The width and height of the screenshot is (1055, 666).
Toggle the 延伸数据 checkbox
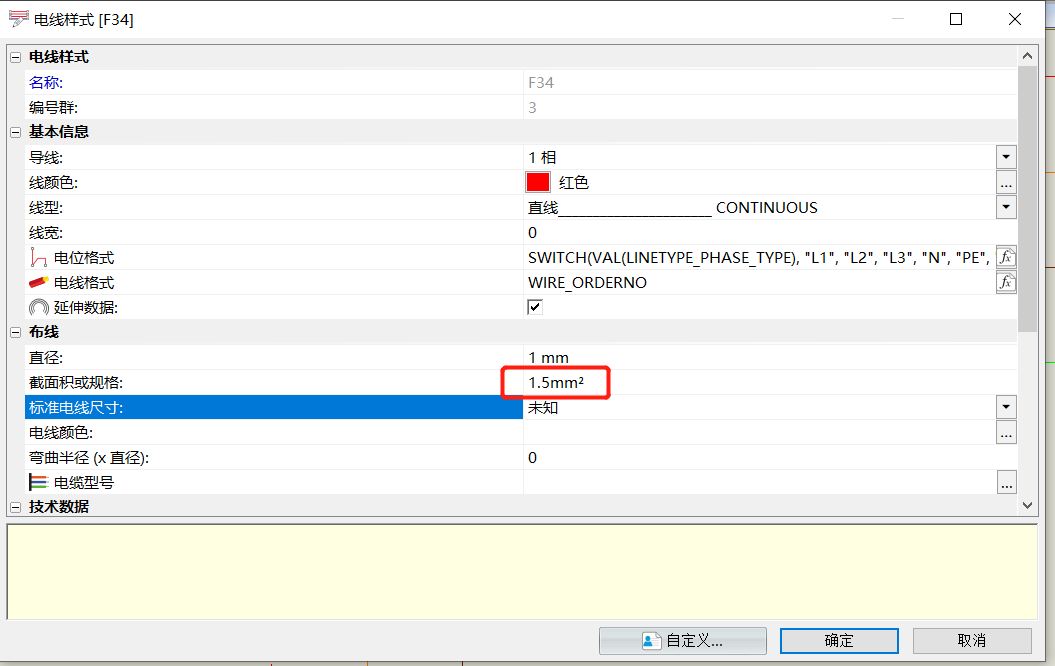click(x=535, y=307)
